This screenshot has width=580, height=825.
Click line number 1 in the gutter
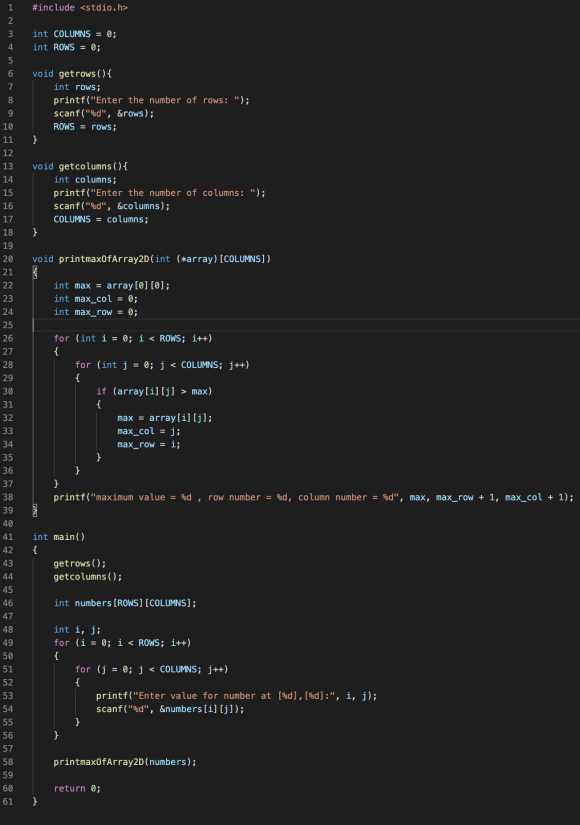[x=11, y=7]
